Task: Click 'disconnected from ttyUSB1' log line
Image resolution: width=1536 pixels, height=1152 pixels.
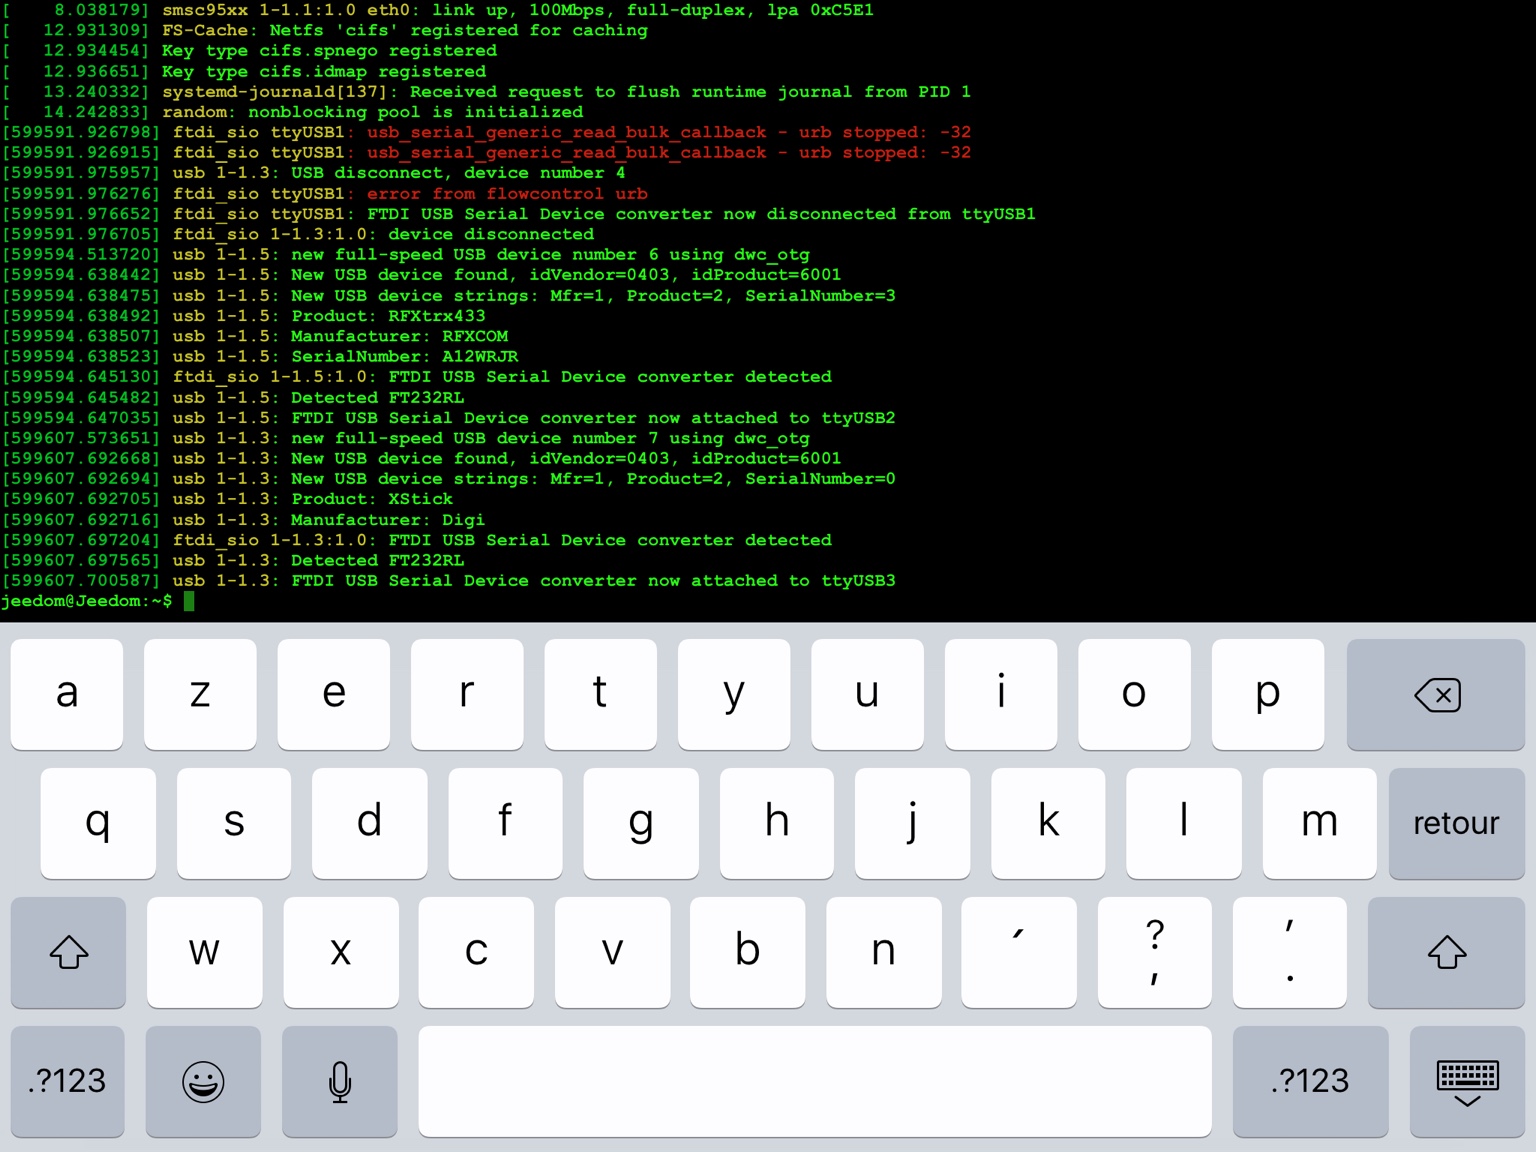Action: (x=519, y=214)
